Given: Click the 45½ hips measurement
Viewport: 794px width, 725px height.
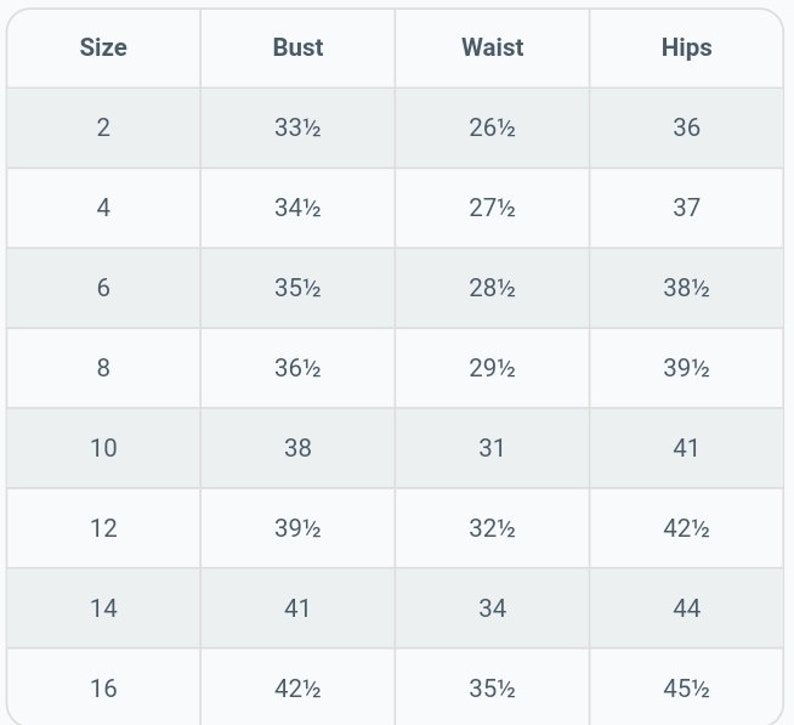Looking at the screenshot, I should coord(686,689).
